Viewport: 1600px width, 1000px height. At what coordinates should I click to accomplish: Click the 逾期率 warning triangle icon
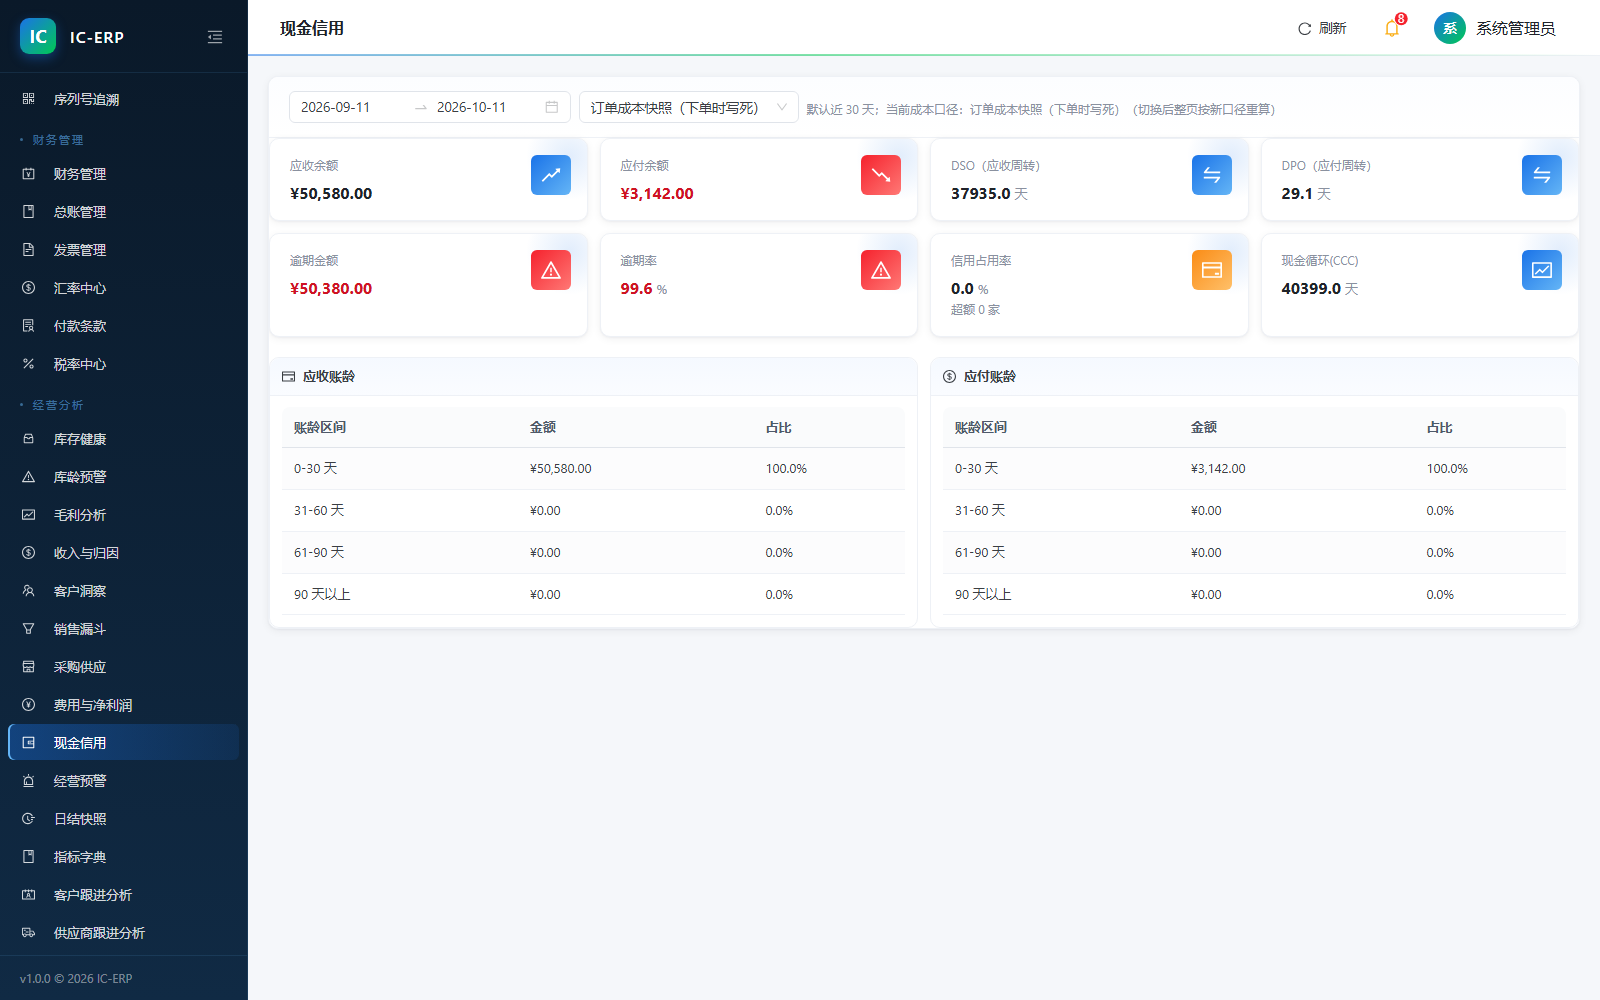[x=881, y=270]
